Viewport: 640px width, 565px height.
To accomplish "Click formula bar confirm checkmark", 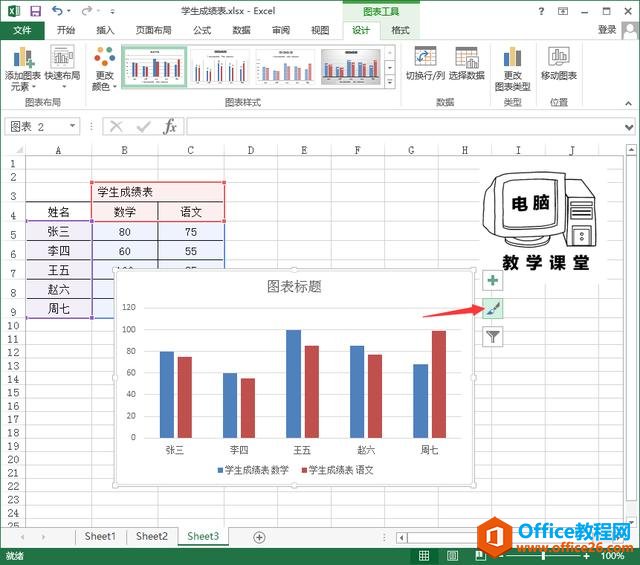I will coord(143,127).
